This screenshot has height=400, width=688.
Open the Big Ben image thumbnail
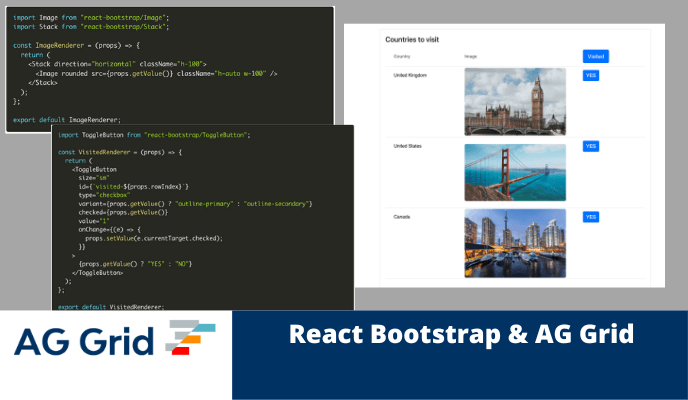point(515,102)
